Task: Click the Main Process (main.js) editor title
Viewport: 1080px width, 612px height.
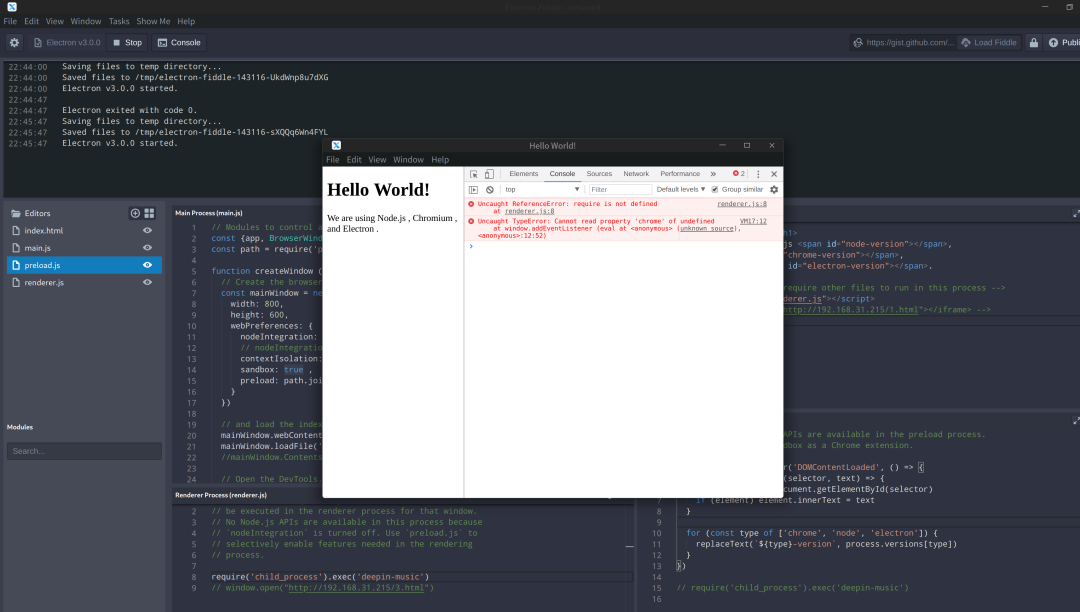Action: (209, 213)
